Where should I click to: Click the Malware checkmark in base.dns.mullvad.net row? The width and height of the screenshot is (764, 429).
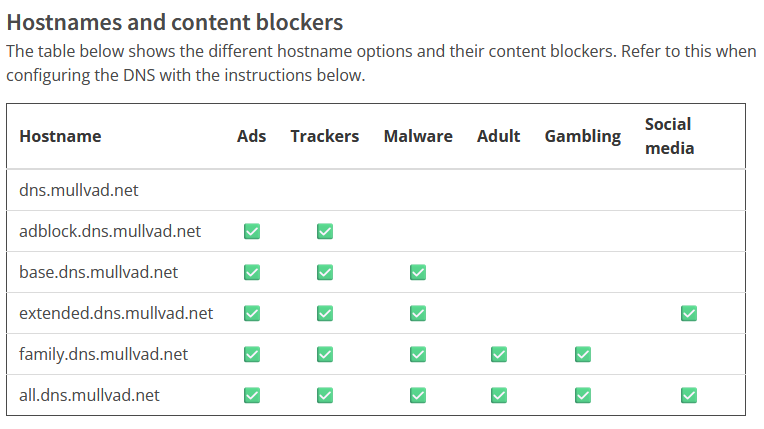click(x=418, y=272)
